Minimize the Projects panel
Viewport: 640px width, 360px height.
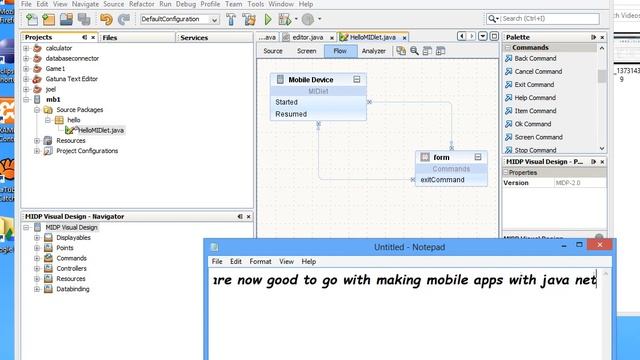tap(84, 37)
